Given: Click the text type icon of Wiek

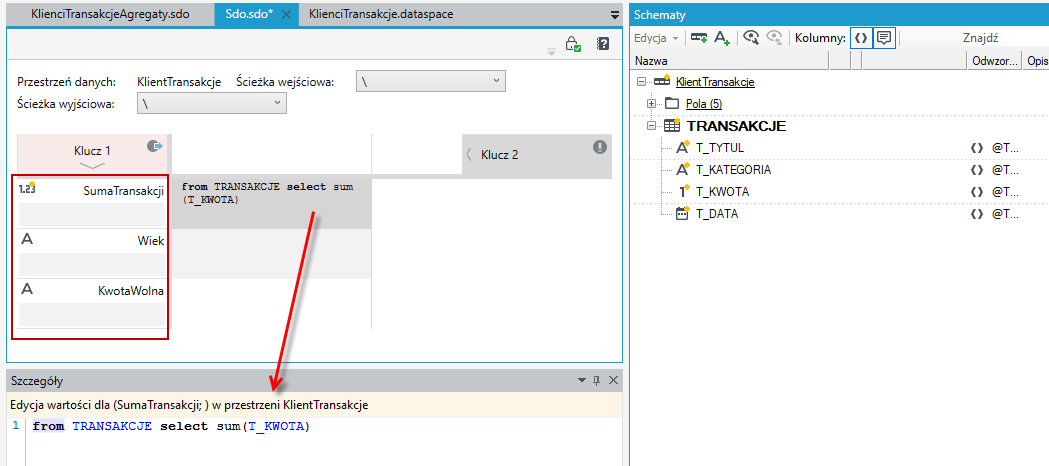Looking at the screenshot, I should 27,239.
